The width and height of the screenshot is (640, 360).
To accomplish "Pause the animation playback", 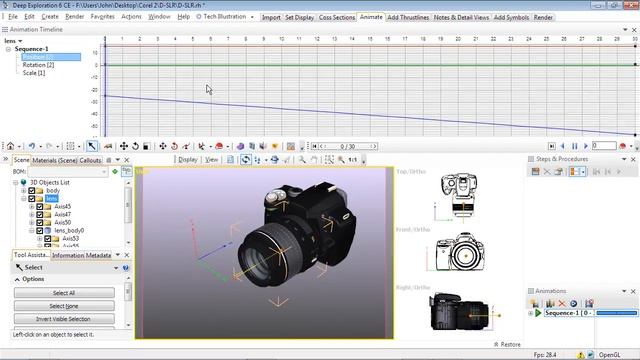I will [x=575, y=146].
